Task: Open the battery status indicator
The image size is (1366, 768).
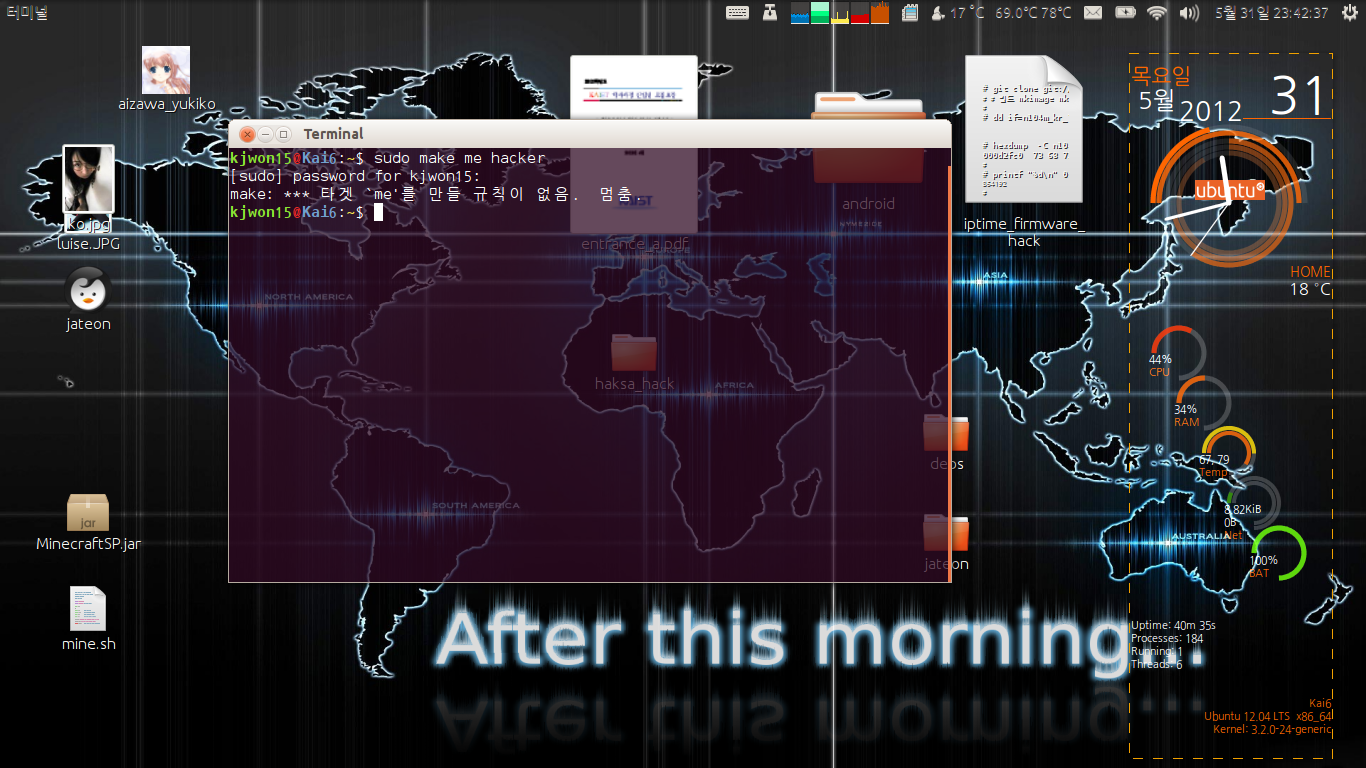Action: click(x=1125, y=13)
